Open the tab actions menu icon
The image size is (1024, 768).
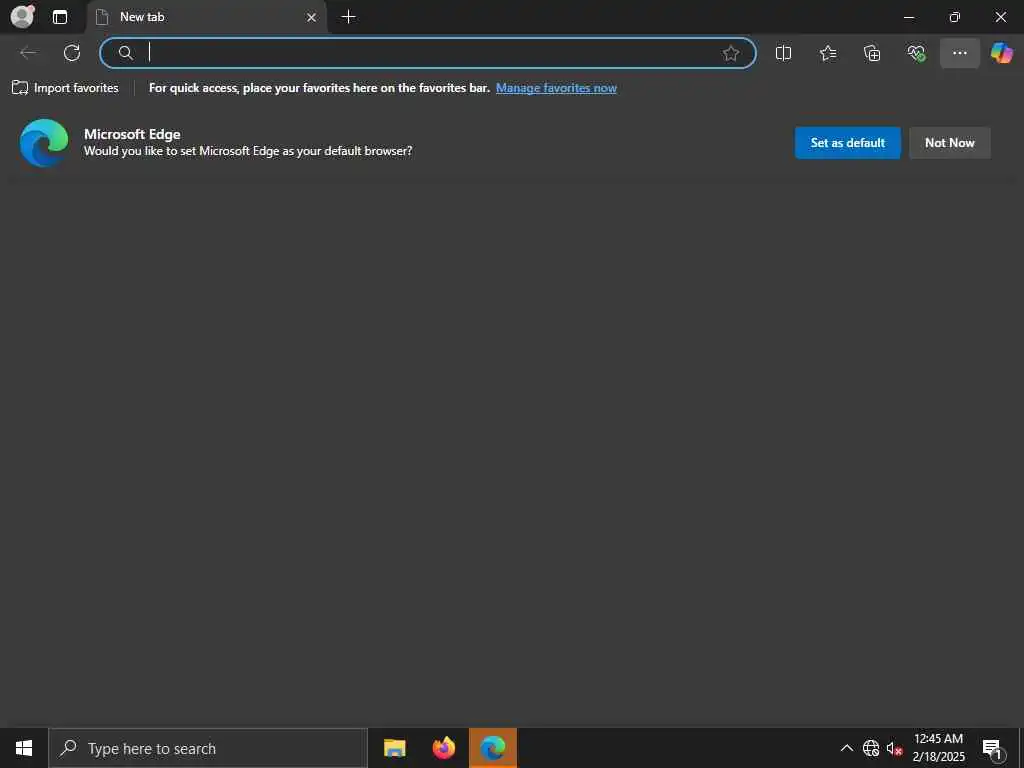tap(59, 17)
